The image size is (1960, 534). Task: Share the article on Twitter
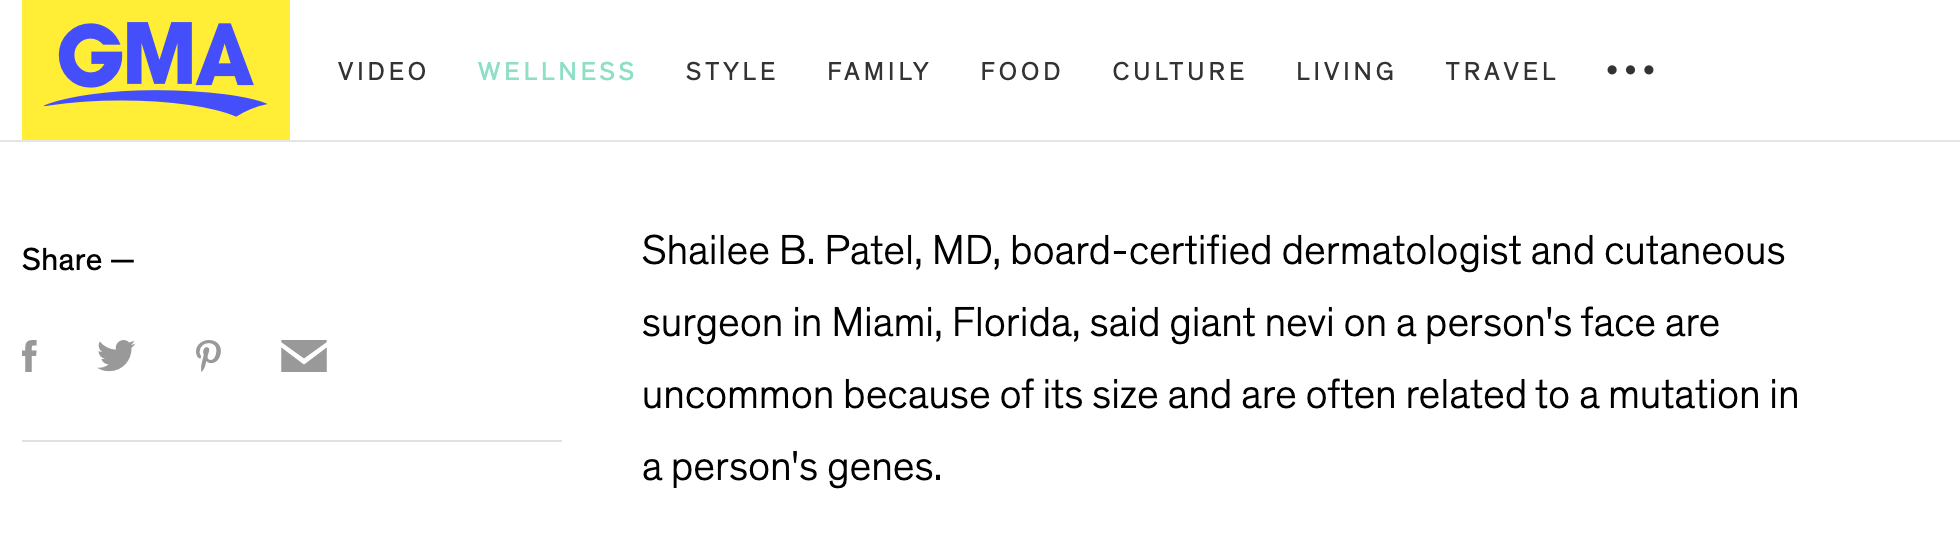pos(116,355)
